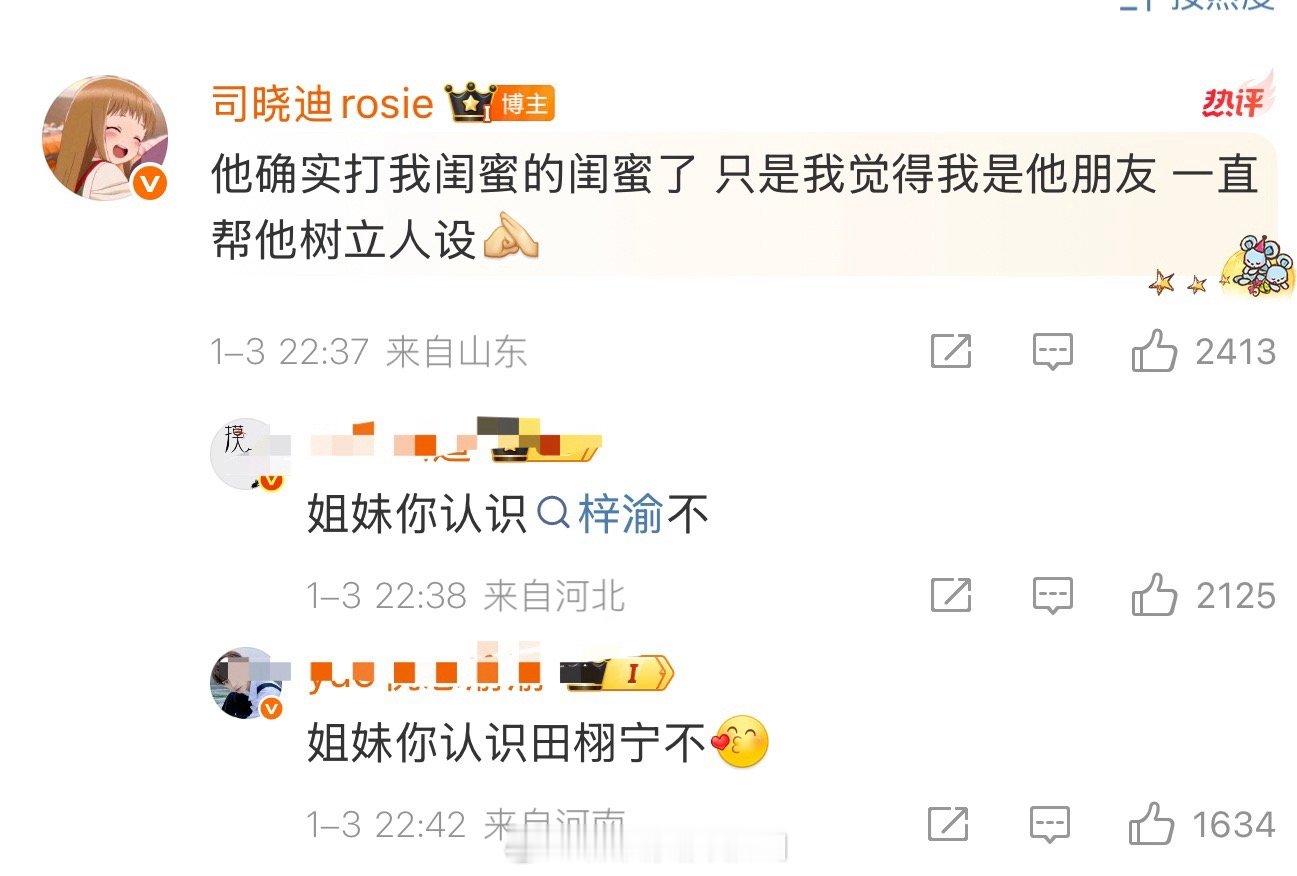Like the 司晓迪rosie comment with 2413 likes
The width and height of the screenshot is (1297, 876).
[1203, 352]
